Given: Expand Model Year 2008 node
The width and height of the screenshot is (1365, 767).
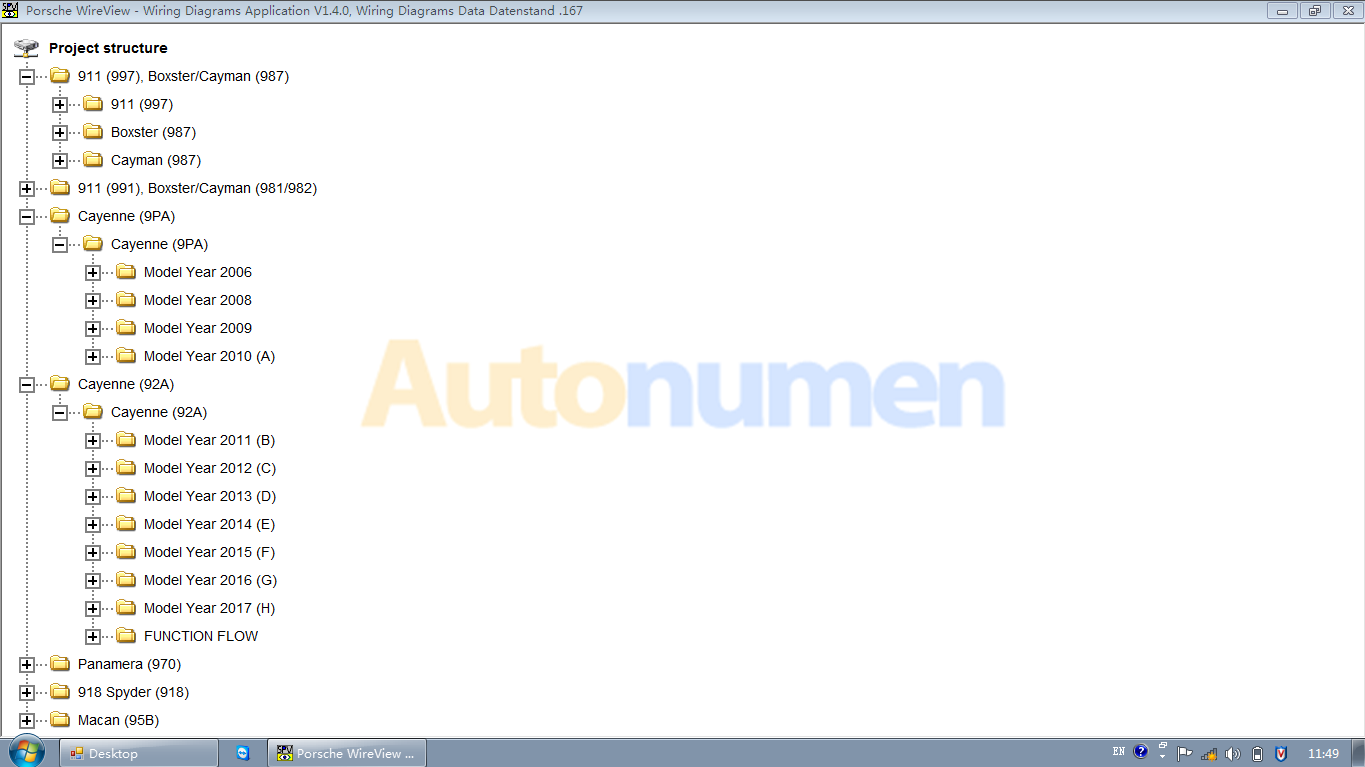Looking at the screenshot, I should tap(93, 300).
